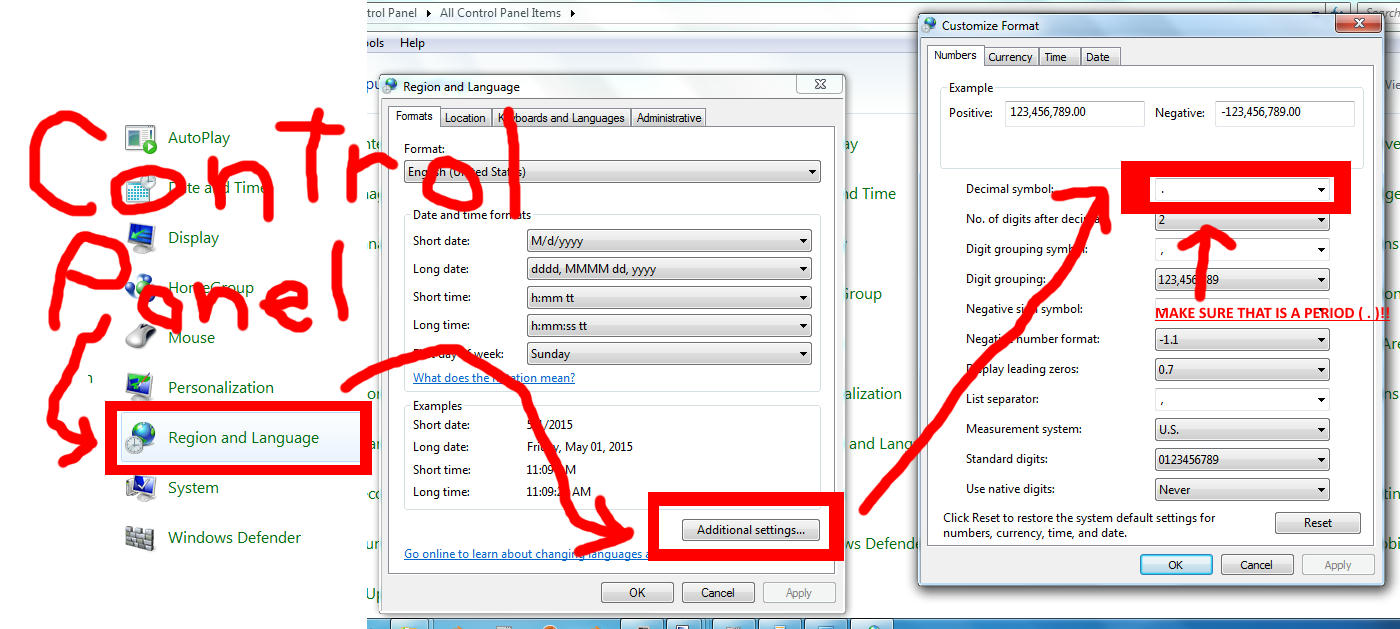Click the 'Click Reset to restore' instruction text
Image resolution: width=1400 pixels, height=629 pixels.
[1080, 525]
